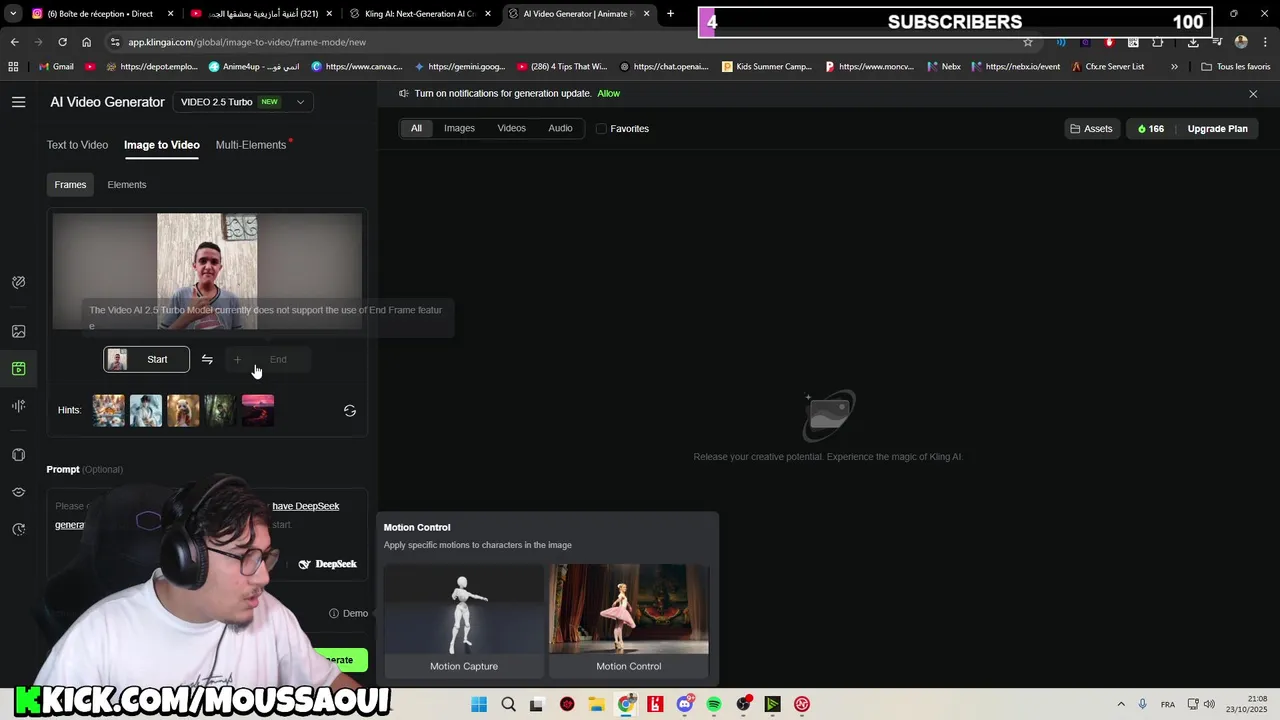1280x720 pixels.
Task: Click the have DeepSeek link in prompt
Action: pos(306,506)
